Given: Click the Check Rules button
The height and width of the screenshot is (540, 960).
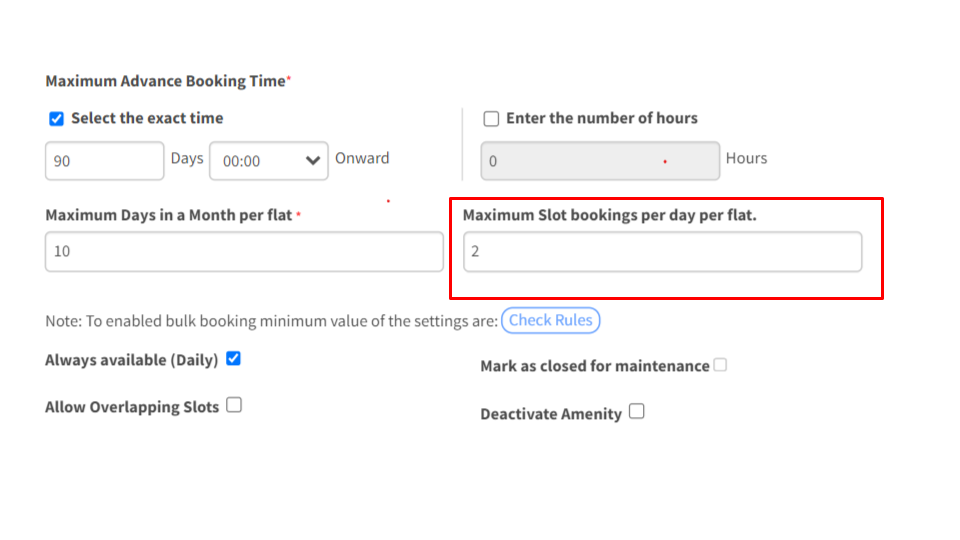Looking at the screenshot, I should (x=550, y=320).
